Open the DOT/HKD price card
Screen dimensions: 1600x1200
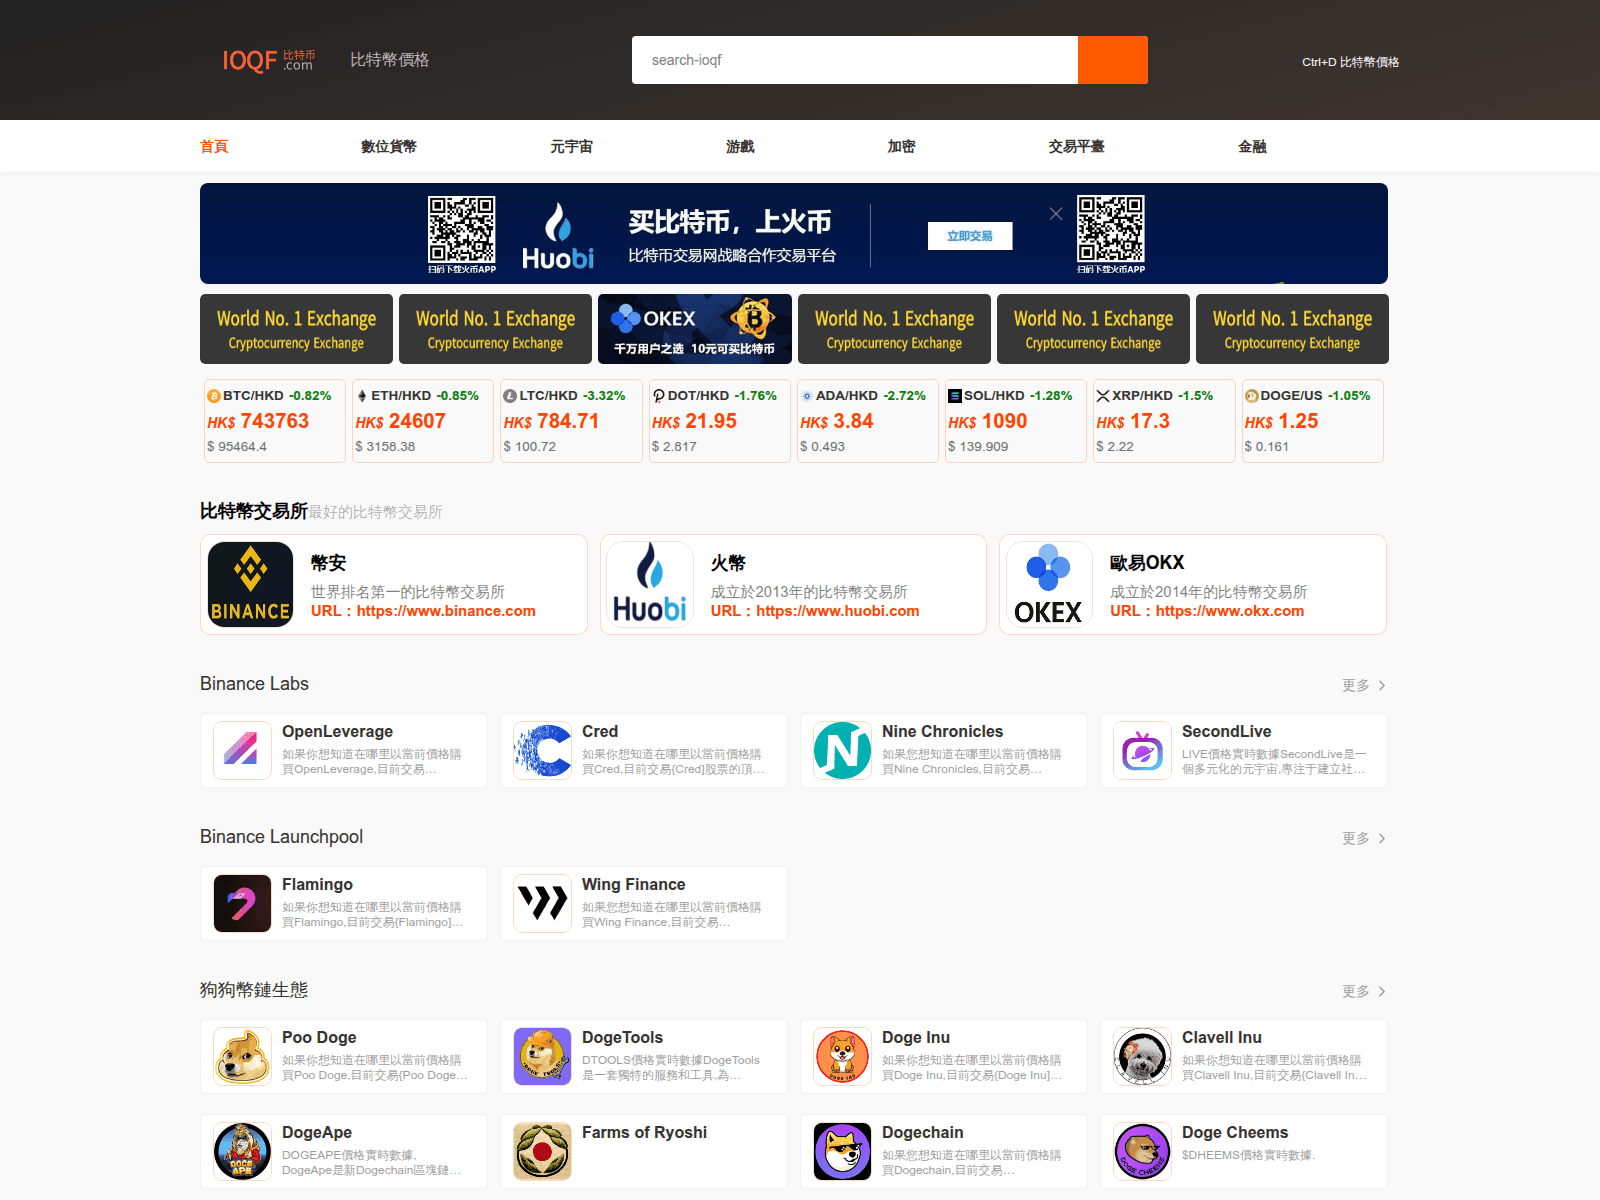coord(719,421)
